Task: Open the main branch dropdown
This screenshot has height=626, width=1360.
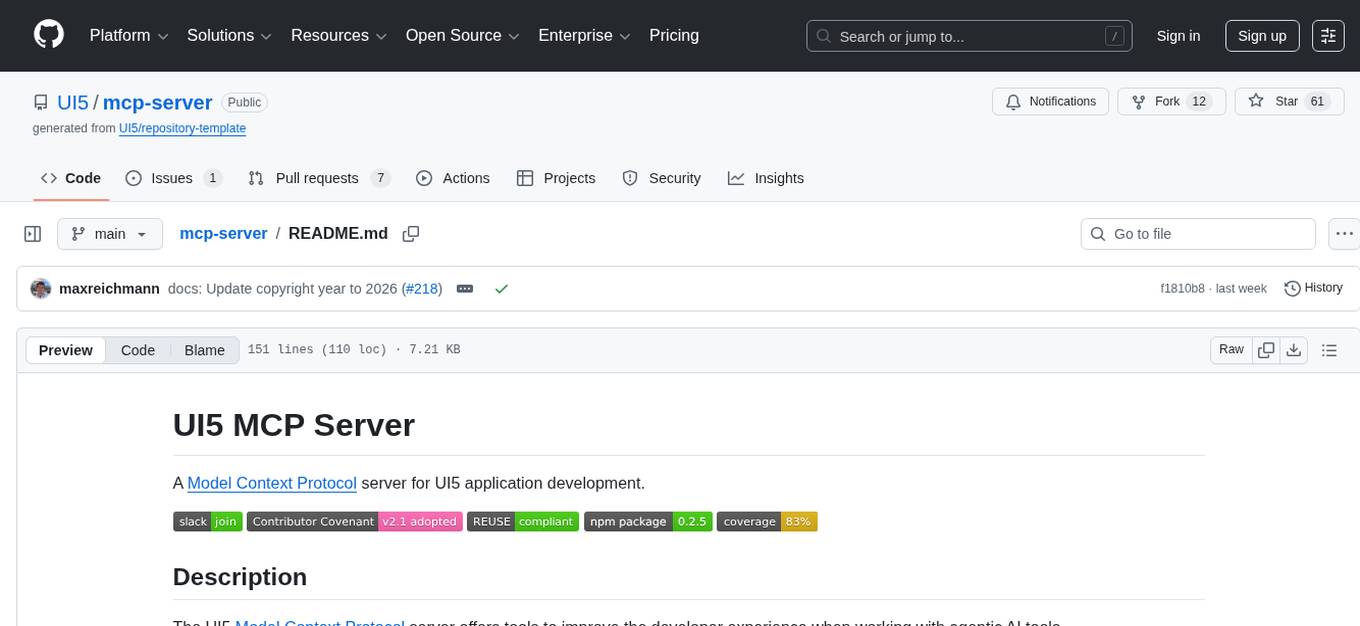Action: point(109,234)
